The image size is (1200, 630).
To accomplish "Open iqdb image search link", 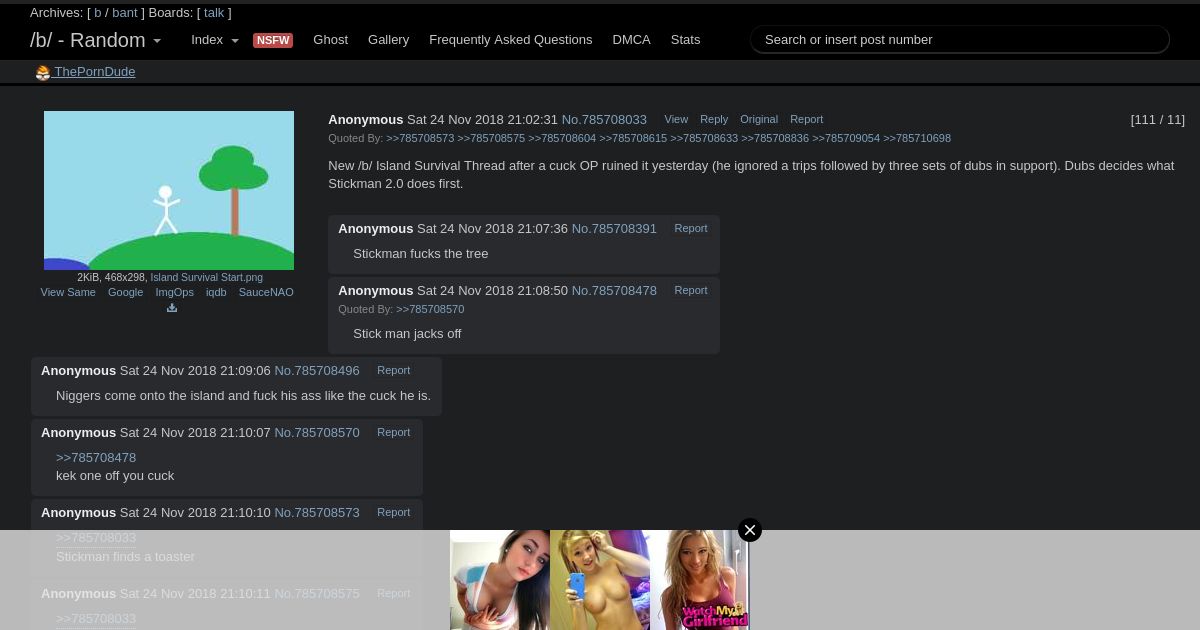I will [216, 293].
